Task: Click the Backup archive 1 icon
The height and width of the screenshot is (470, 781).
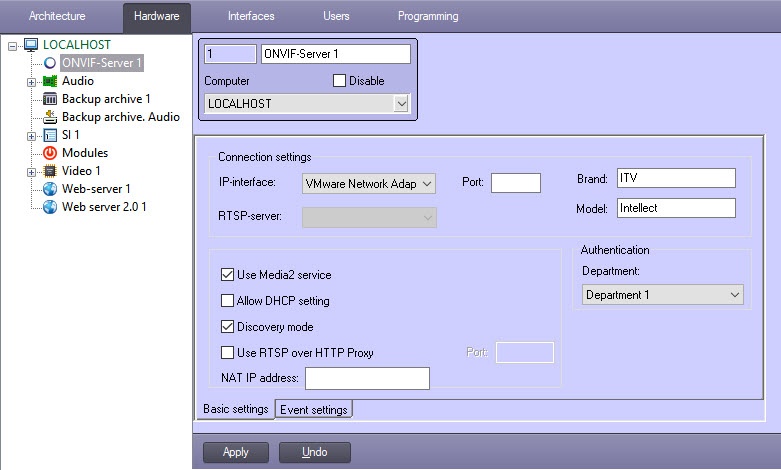Action: [50, 99]
